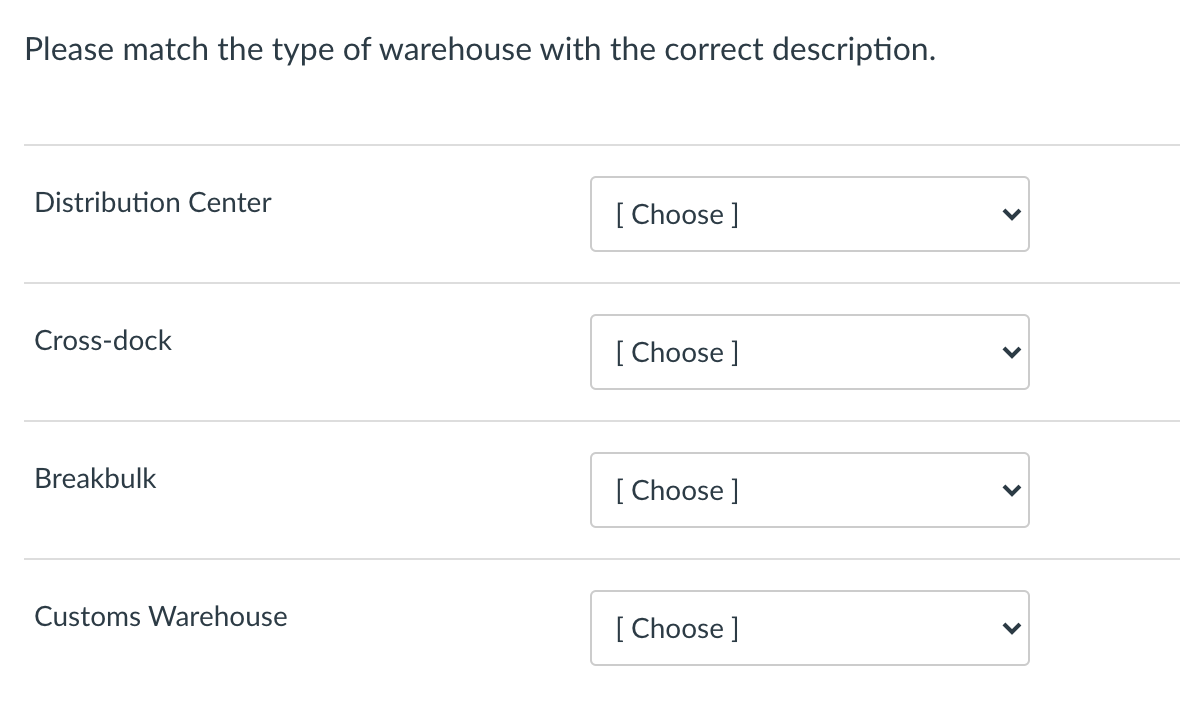Click the Cross-dock label
Viewport: 1180px width, 722px height.
tap(102, 340)
